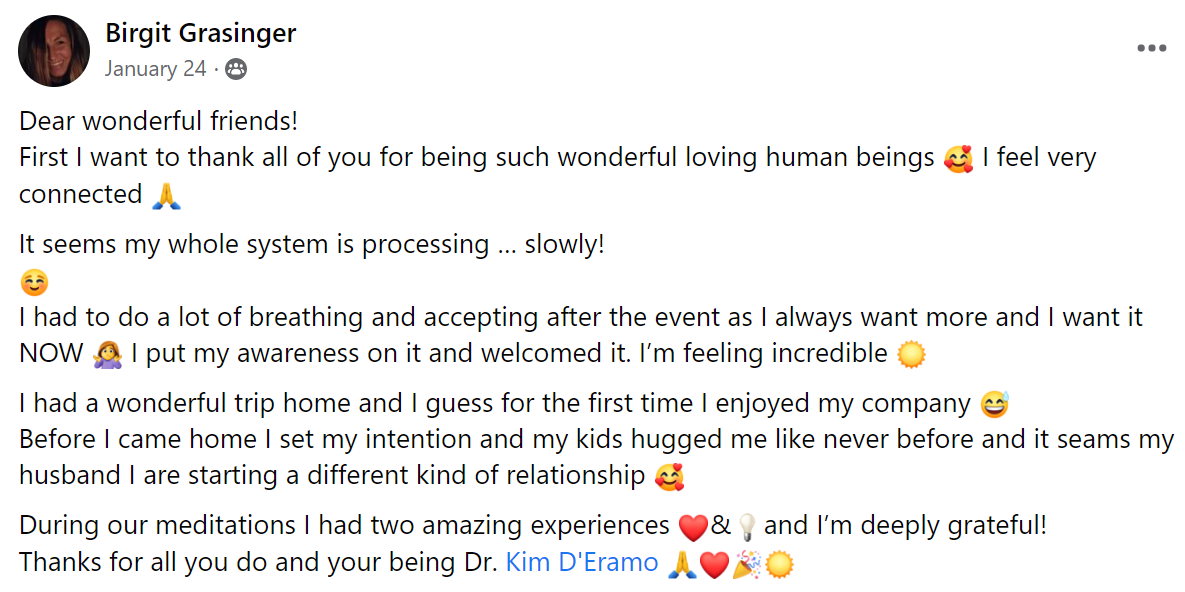Click the audience privacy icon beside the date
The image size is (1185, 592).
pyautogui.click(x=236, y=69)
